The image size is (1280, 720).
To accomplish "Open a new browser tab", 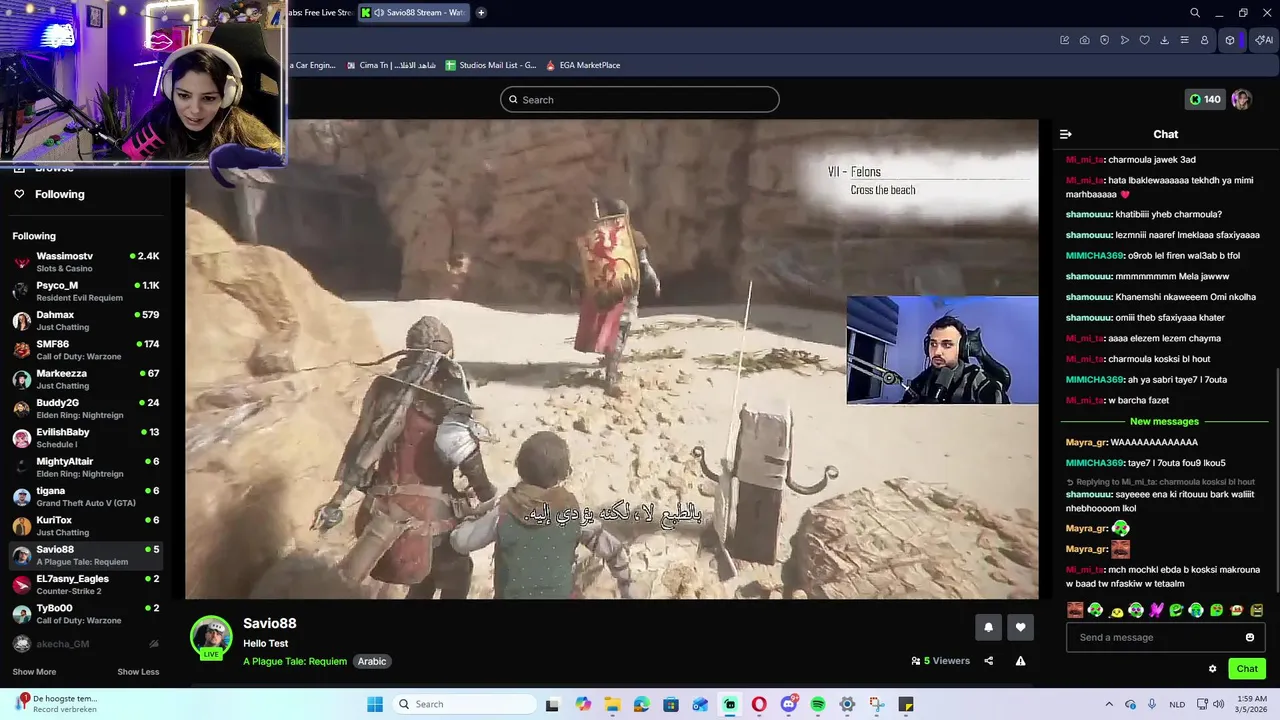I will tap(481, 13).
